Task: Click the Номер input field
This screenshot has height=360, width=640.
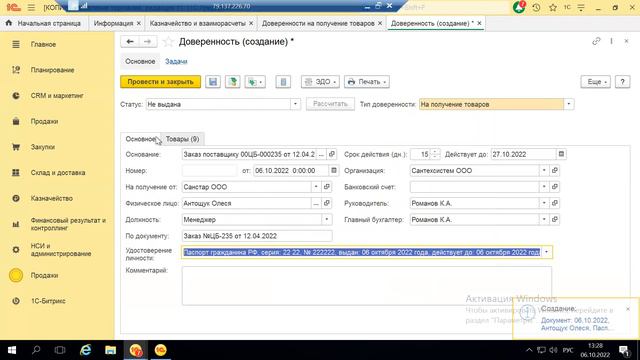Action: (x=209, y=171)
